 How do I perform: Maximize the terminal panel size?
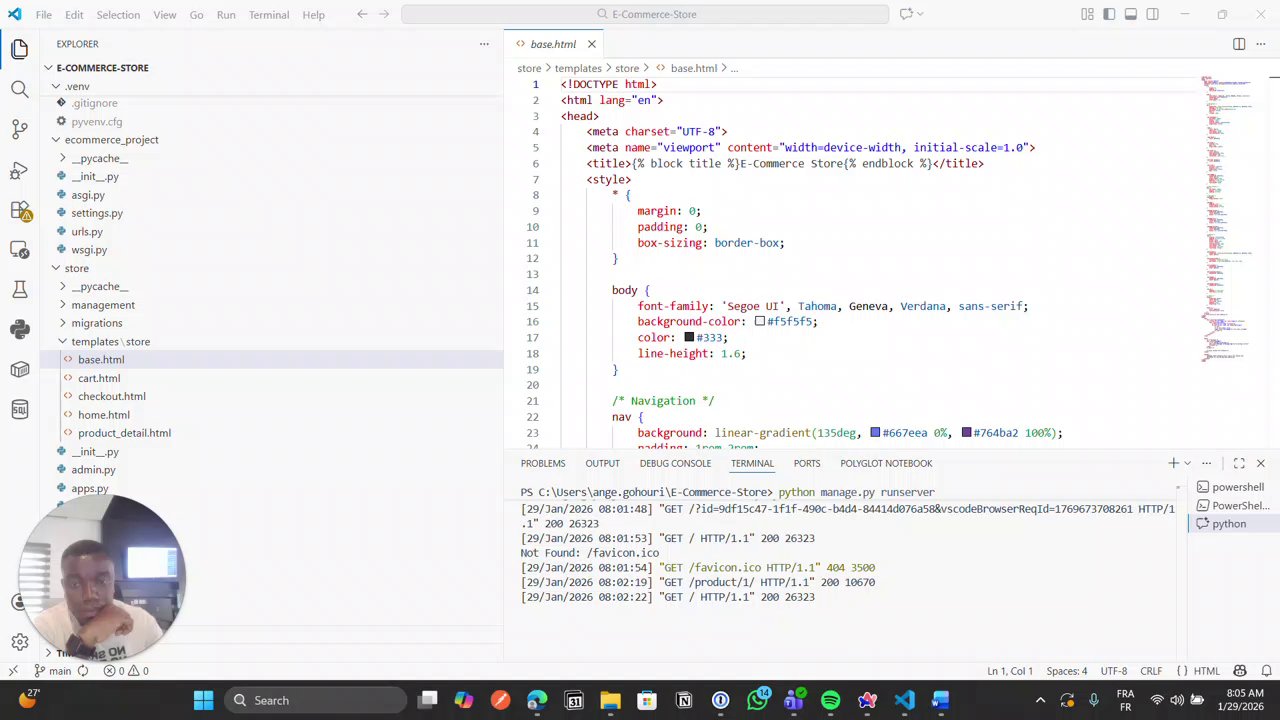(1239, 463)
